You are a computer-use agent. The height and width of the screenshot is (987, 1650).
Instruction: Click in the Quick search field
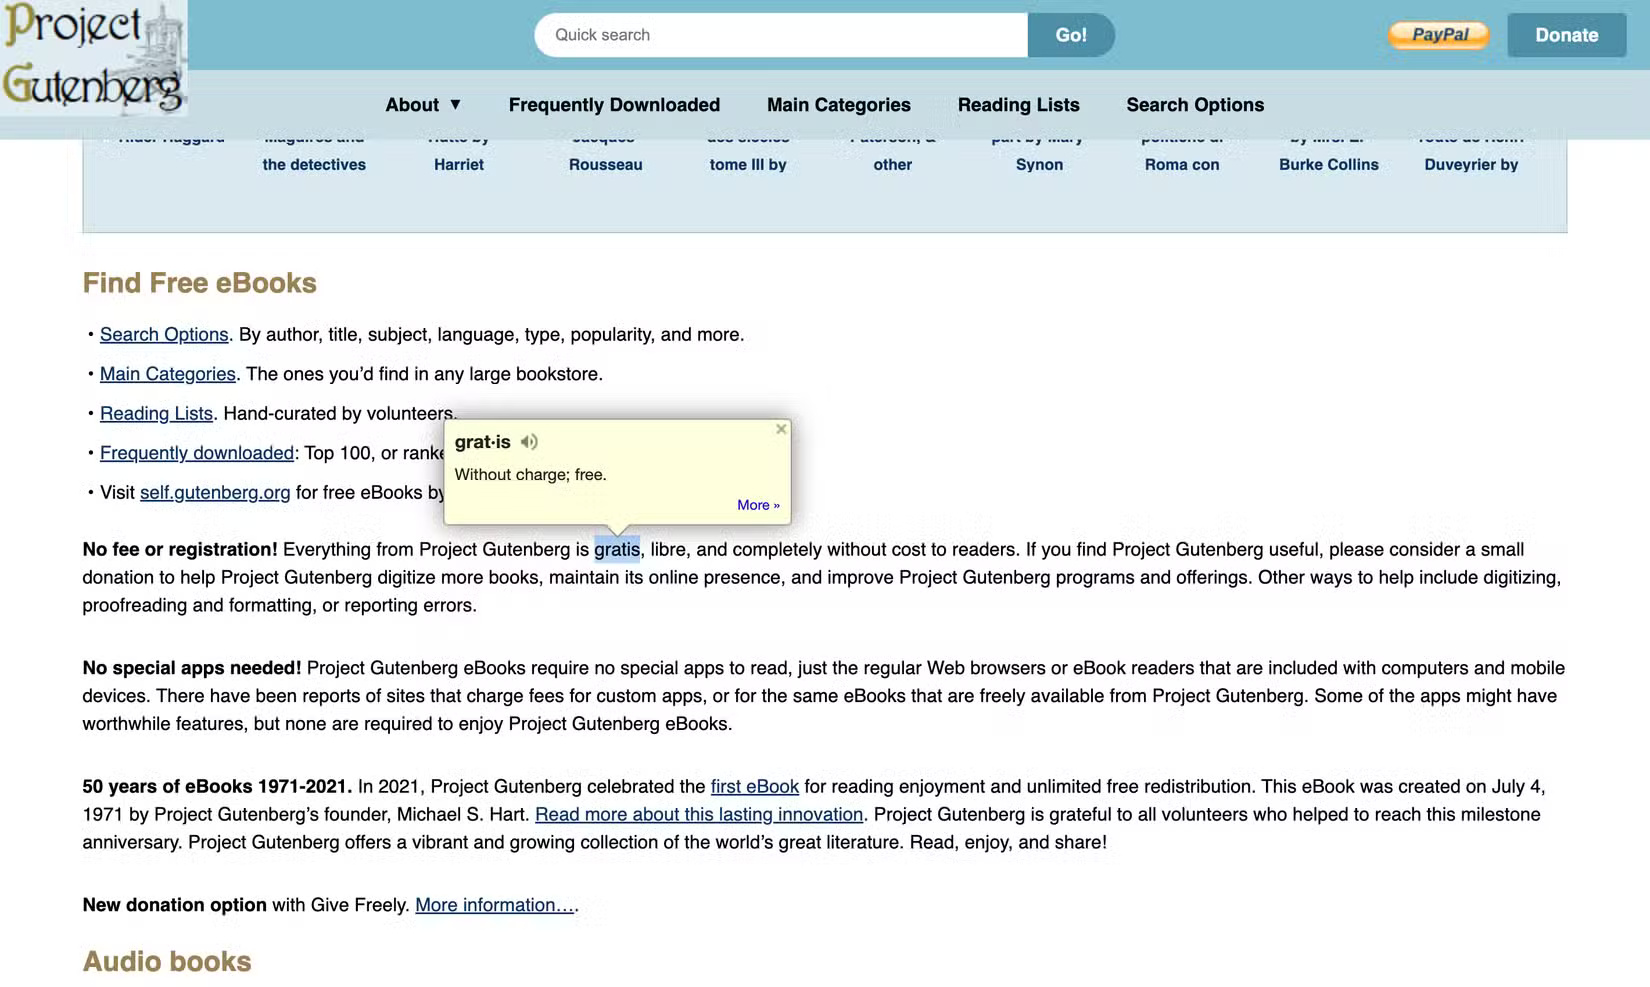780,34
